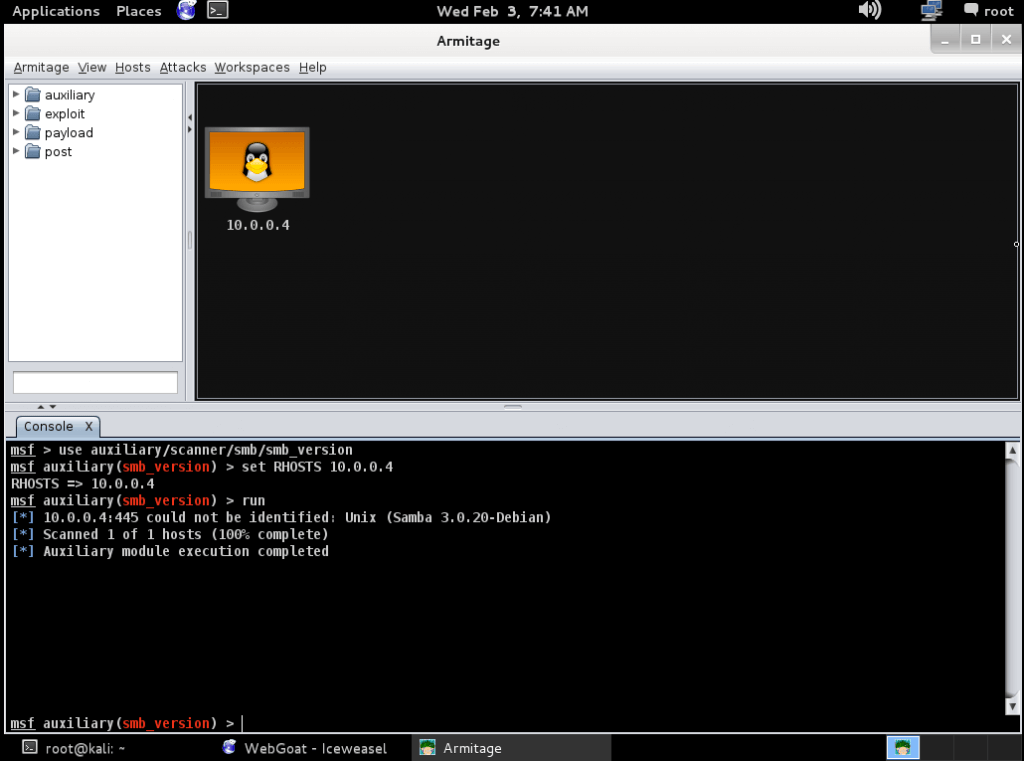Expand the payload module tree
1024x761 pixels.
click(x=16, y=133)
